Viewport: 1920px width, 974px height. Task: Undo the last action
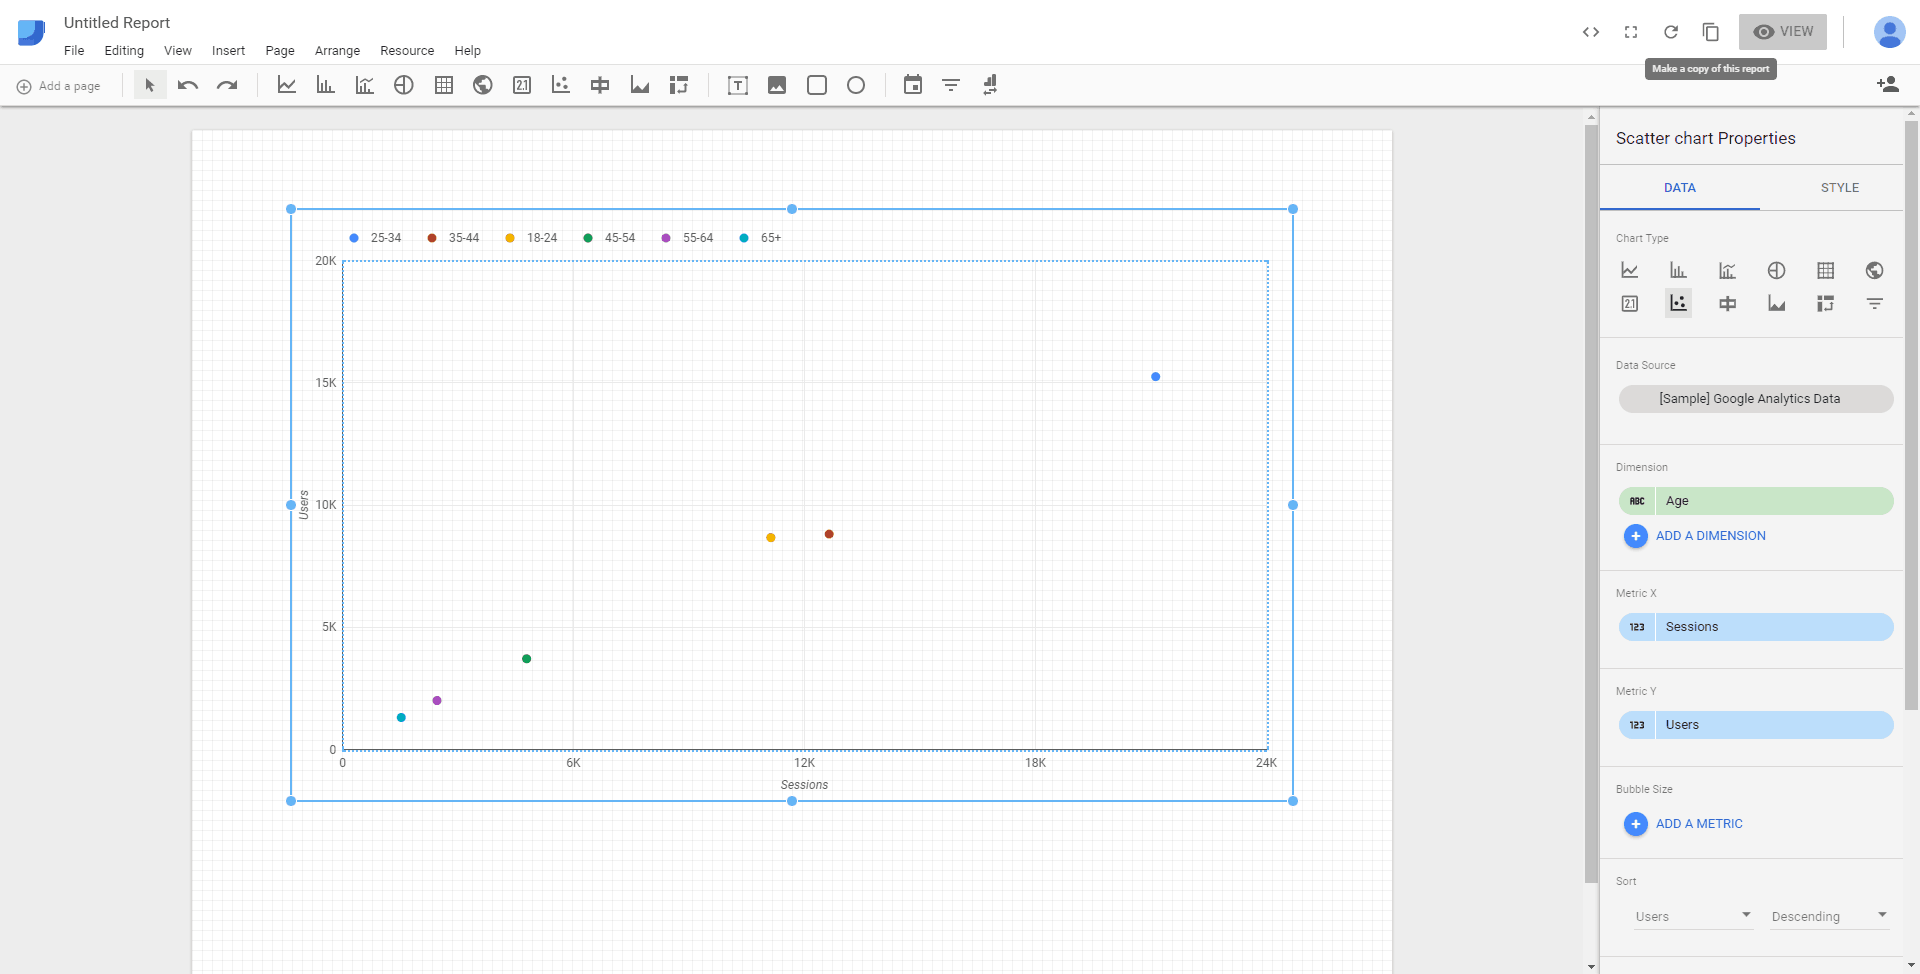click(x=187, y=85)
